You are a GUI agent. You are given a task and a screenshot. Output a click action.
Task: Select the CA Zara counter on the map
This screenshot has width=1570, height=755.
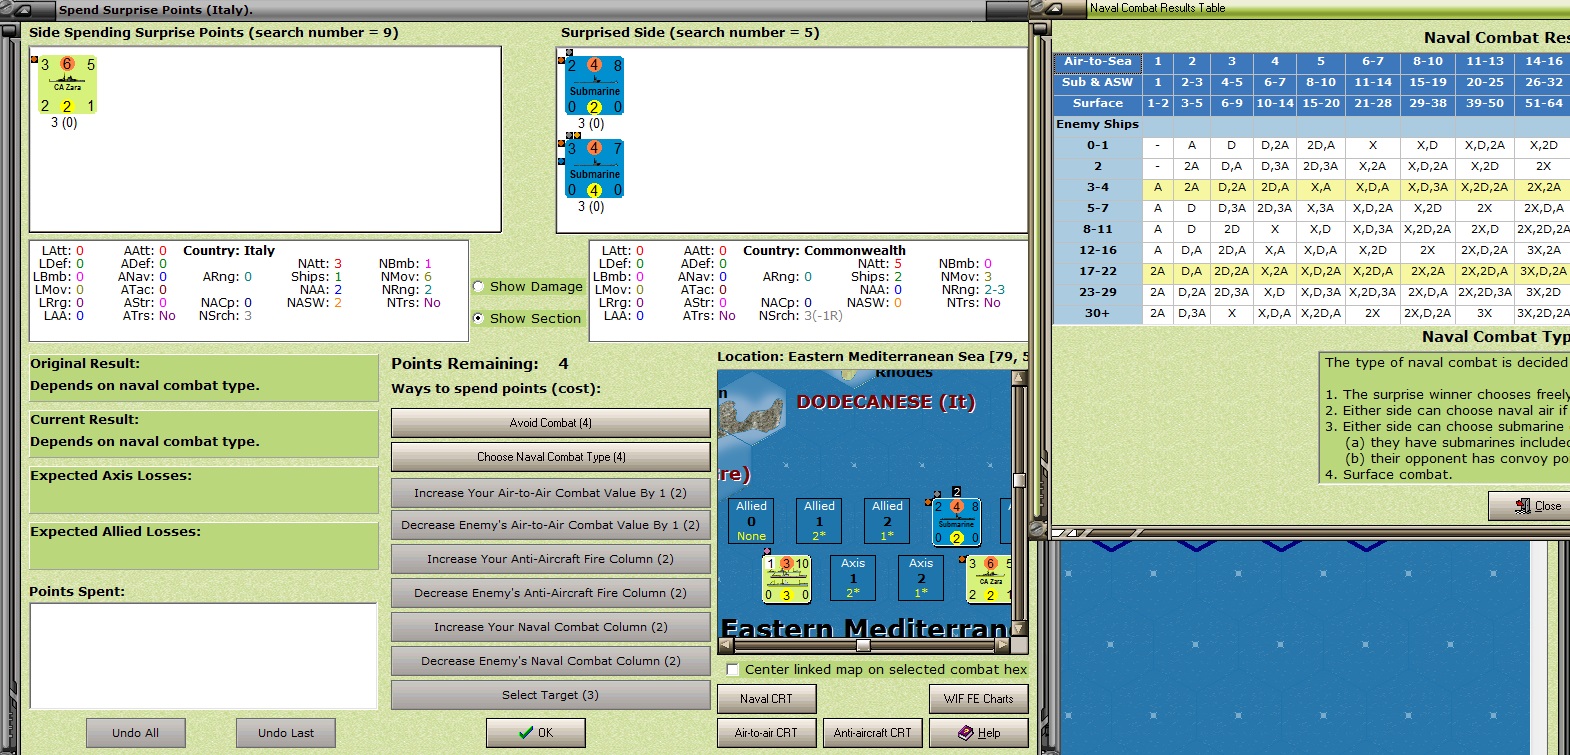pos(989,579)
